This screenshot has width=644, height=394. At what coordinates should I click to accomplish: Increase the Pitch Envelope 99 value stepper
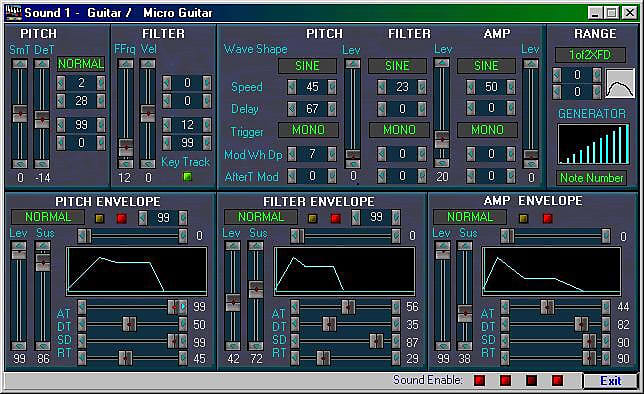(183, 217)
